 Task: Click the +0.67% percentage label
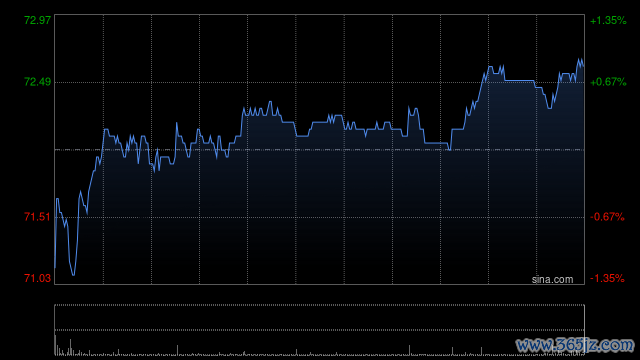[x=608, y=82]
